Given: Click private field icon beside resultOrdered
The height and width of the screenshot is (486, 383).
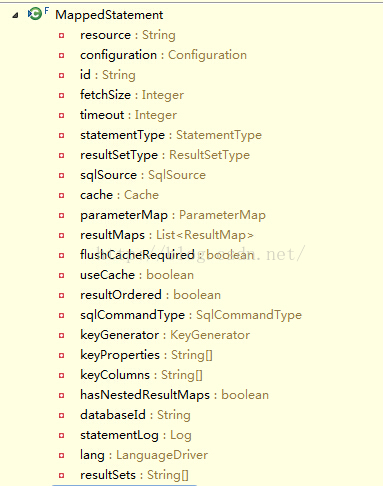Looking at the screenshot, I should tap(61, 295).
